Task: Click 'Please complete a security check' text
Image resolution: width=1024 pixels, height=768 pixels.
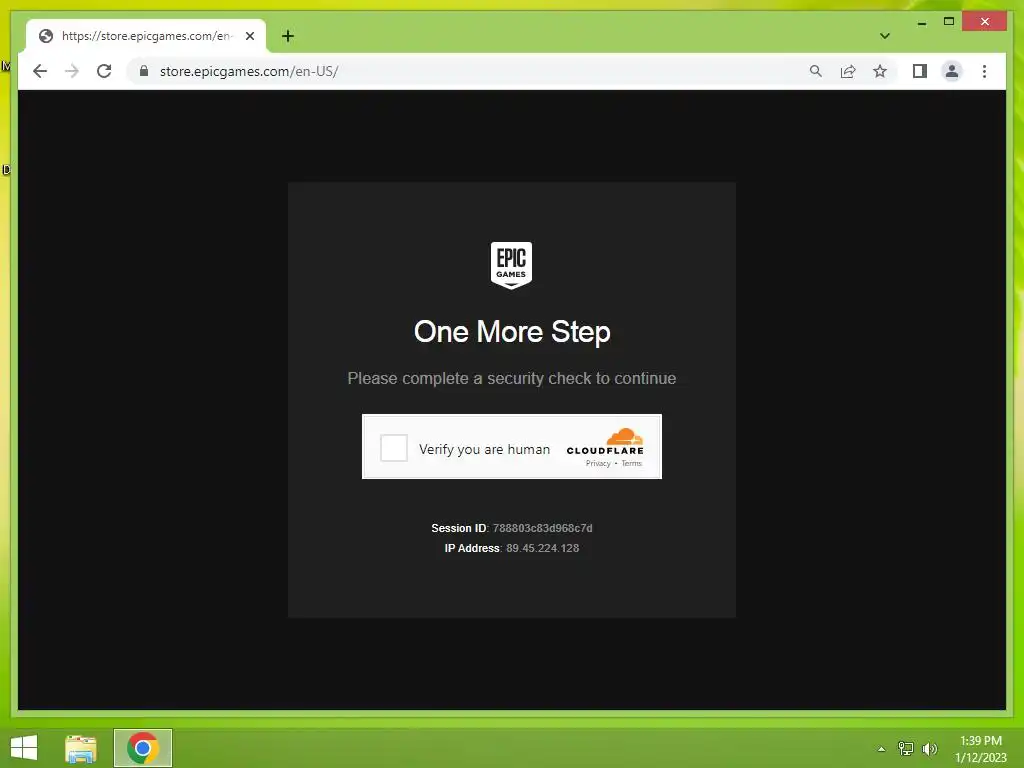Action: 511,378
